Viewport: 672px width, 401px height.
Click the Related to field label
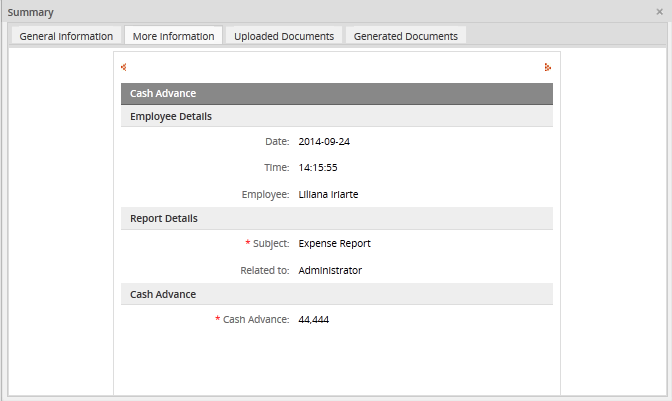[264, 270]
